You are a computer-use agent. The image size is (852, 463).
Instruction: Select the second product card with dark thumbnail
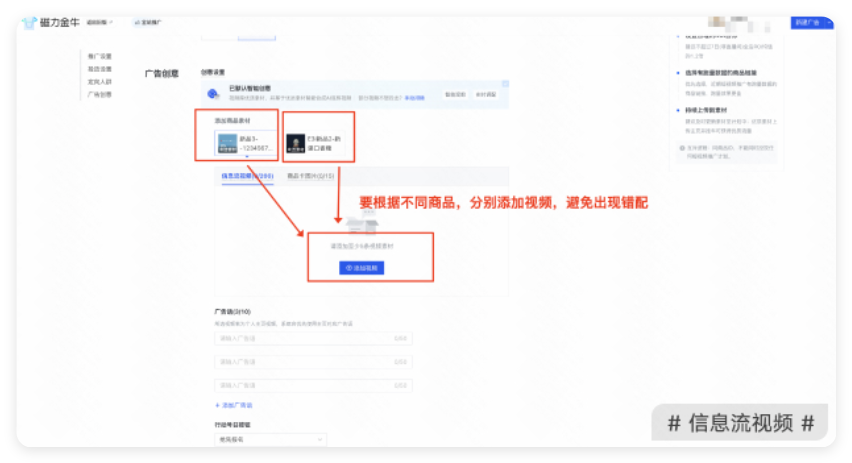pos(315,143)
